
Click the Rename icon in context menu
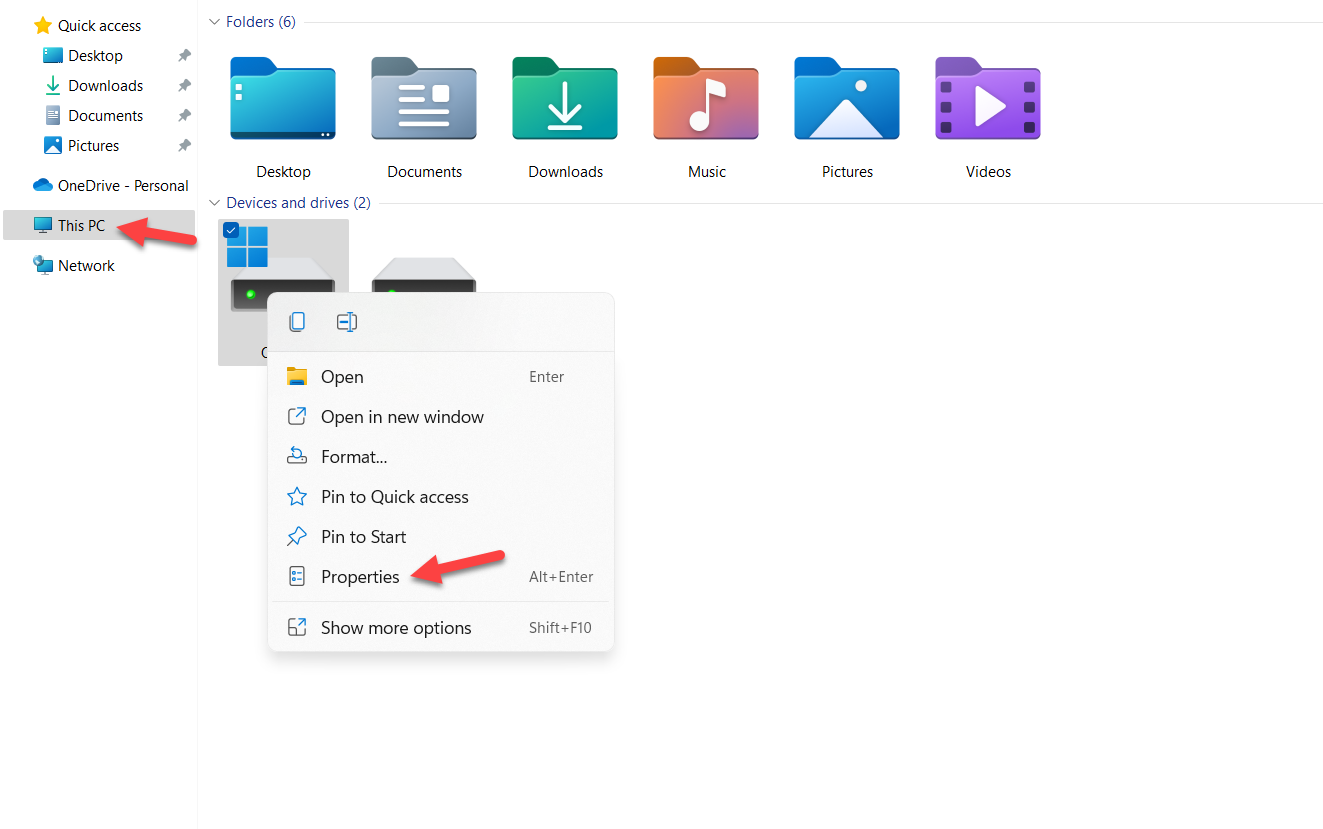[x=347, y=322]
